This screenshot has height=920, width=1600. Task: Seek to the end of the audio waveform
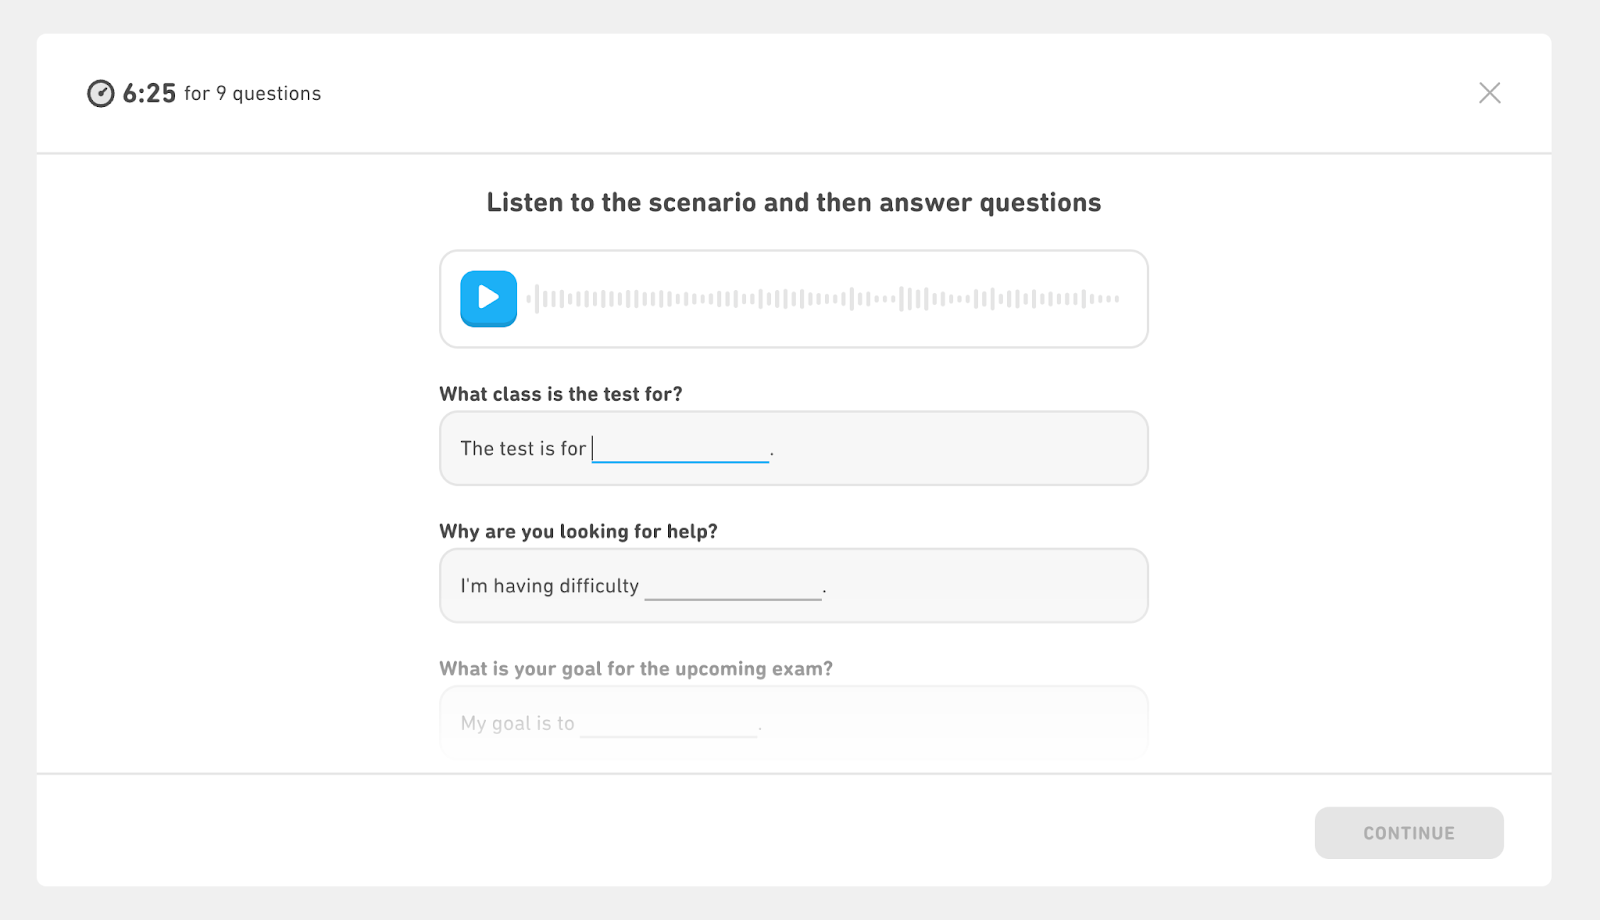pos(1116,298)
